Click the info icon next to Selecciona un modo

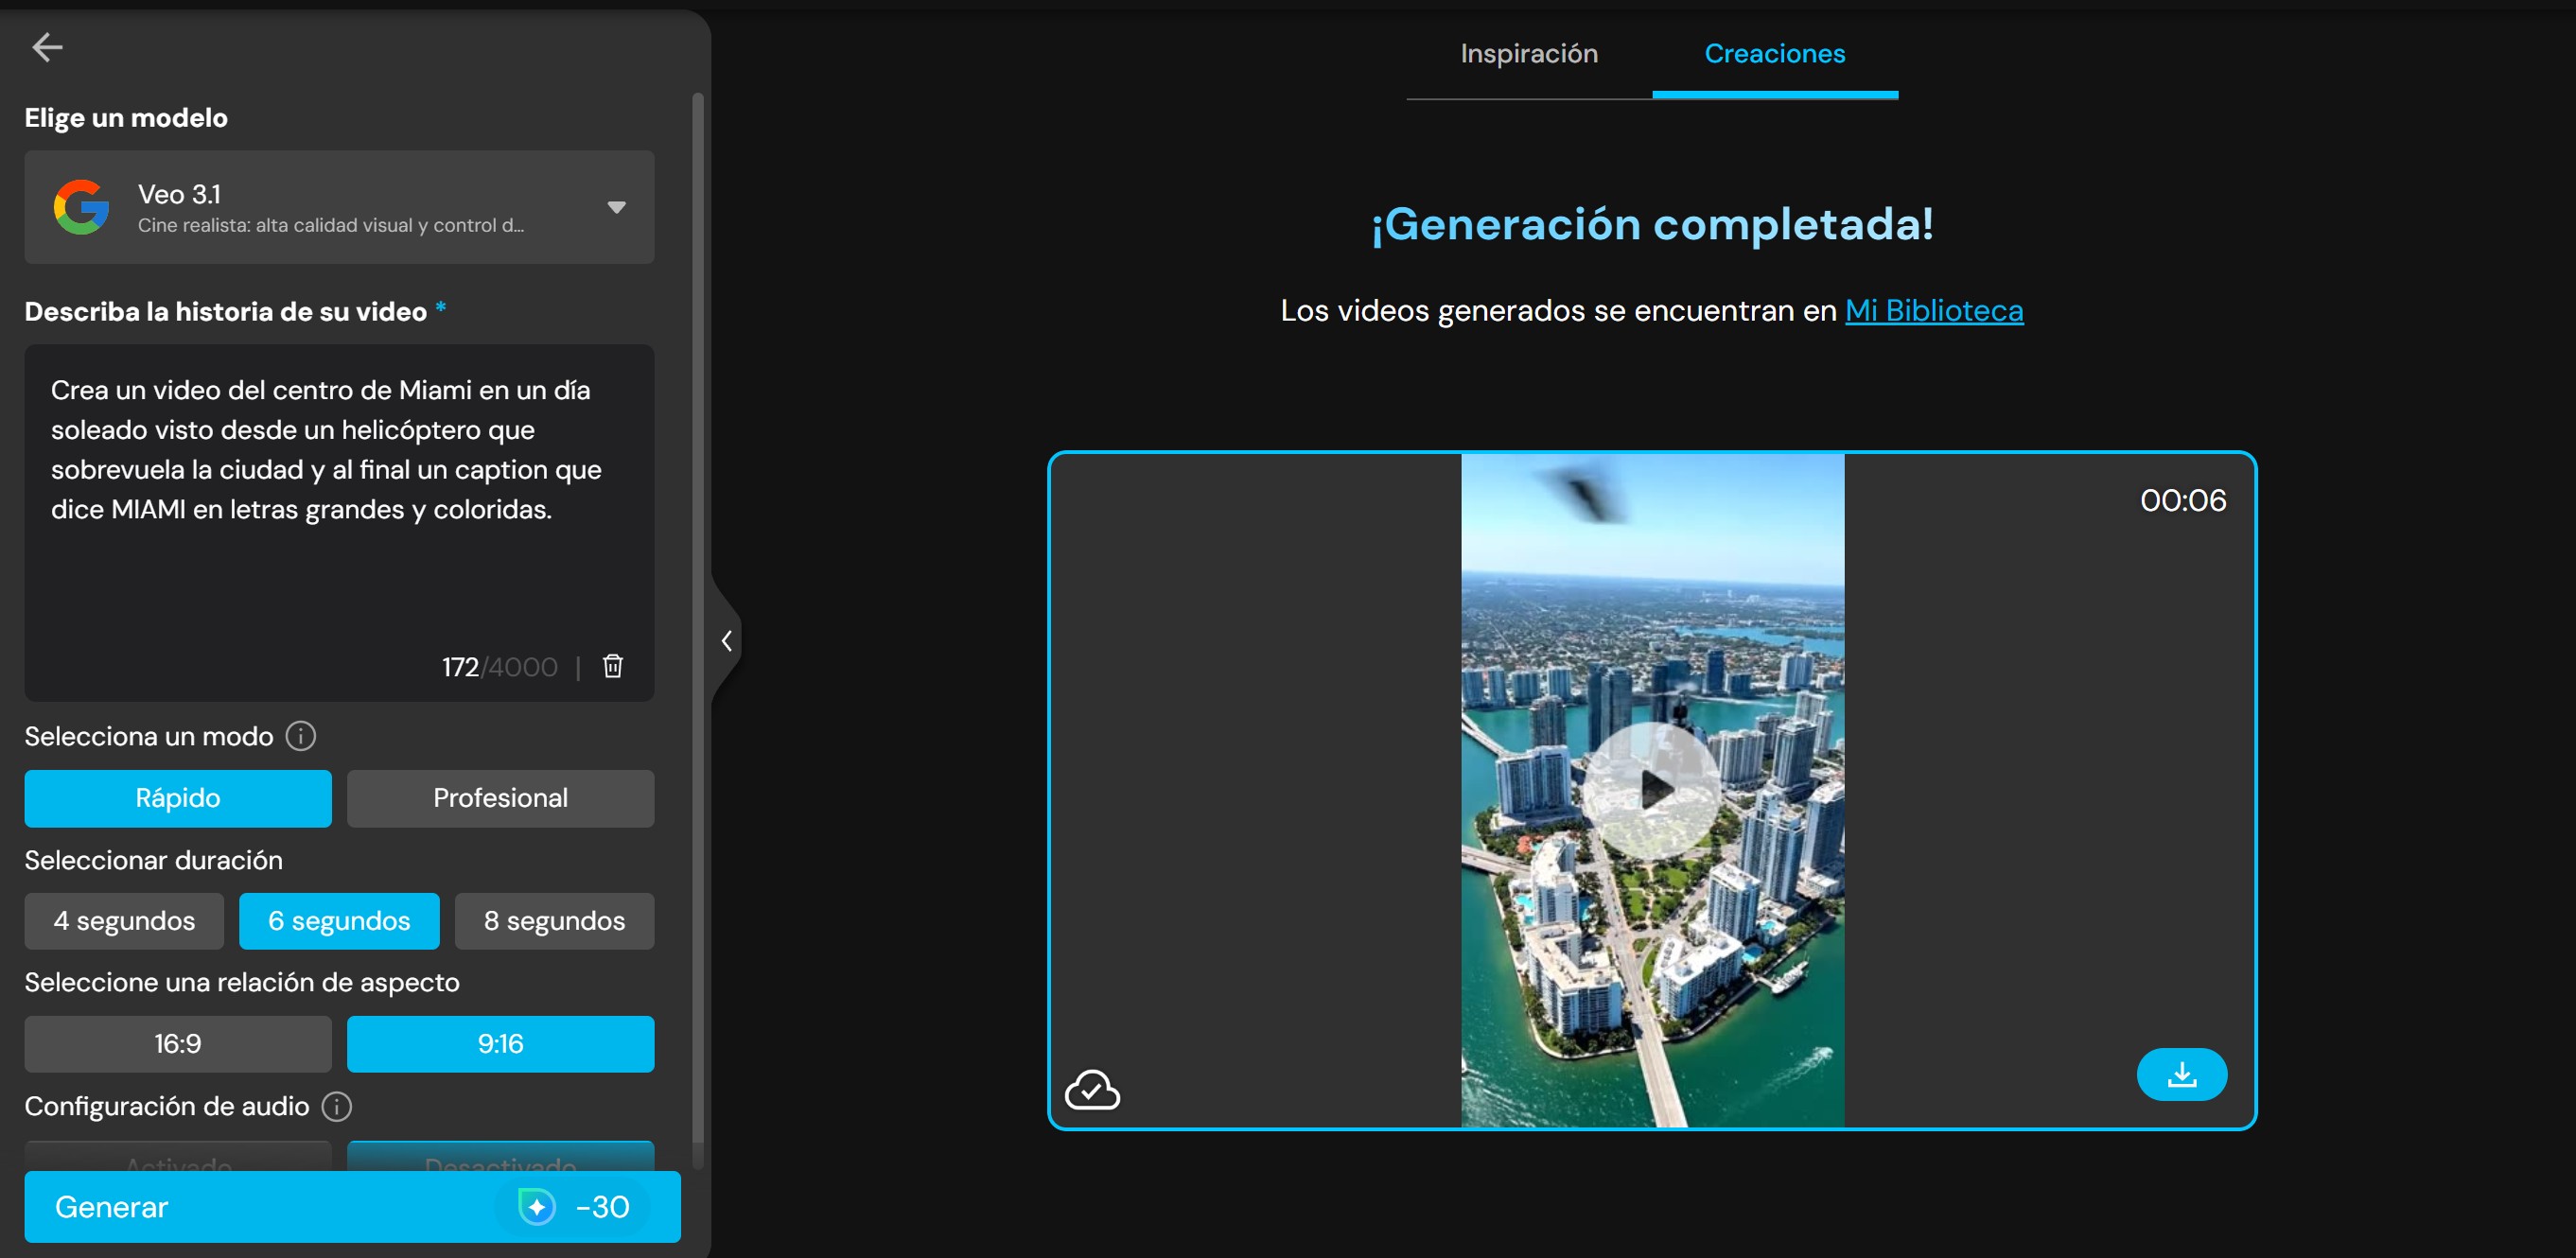click(299, 736)
